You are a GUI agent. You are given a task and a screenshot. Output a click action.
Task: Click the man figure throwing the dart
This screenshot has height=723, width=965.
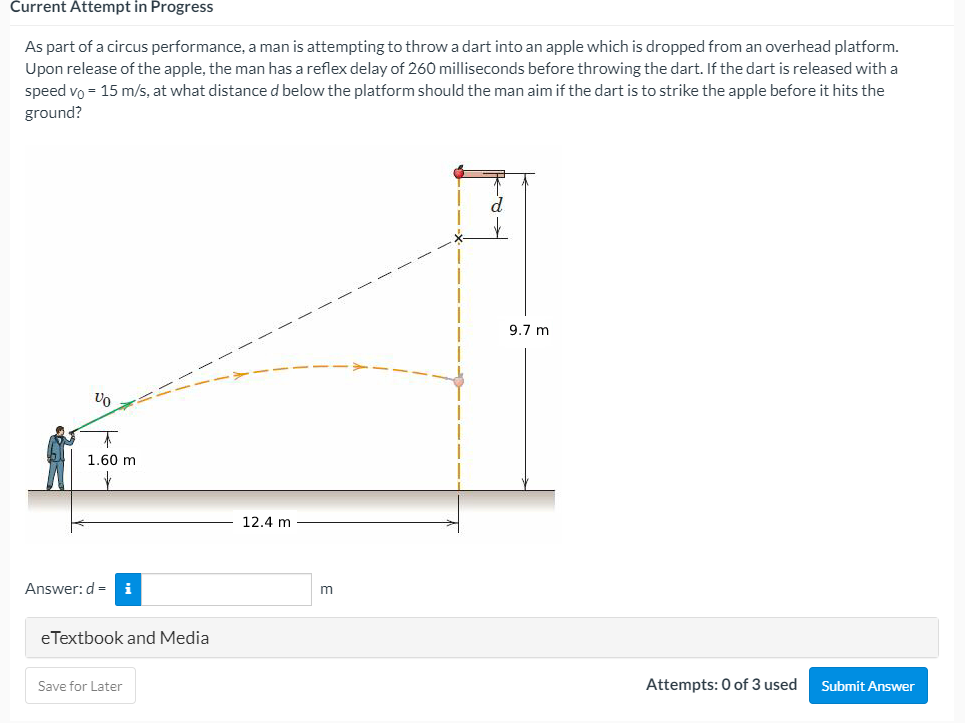(x=58, y=455)
